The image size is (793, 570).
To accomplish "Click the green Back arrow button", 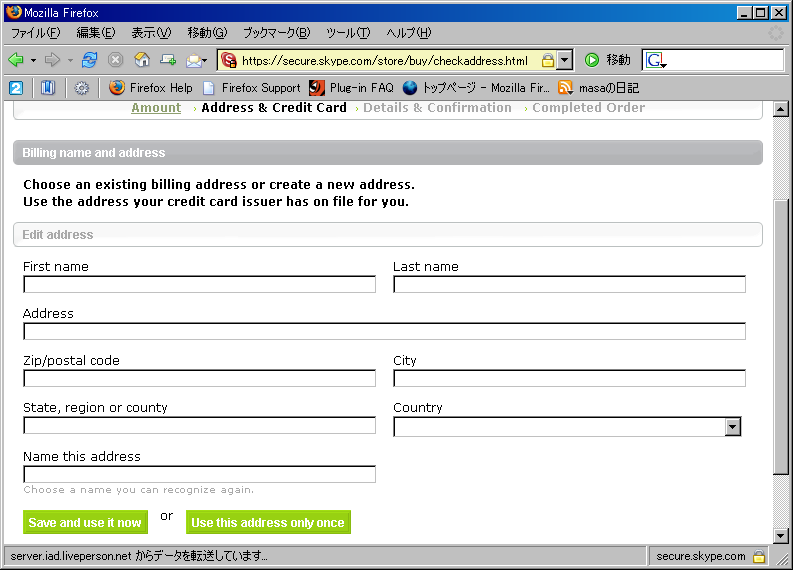I will tap(16, 60).
